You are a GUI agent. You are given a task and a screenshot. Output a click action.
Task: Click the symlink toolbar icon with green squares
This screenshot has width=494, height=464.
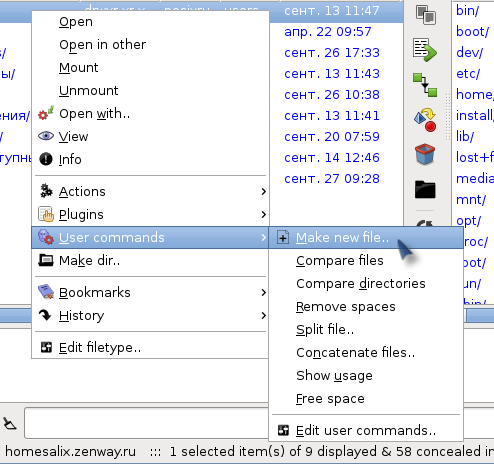(425, 85)
